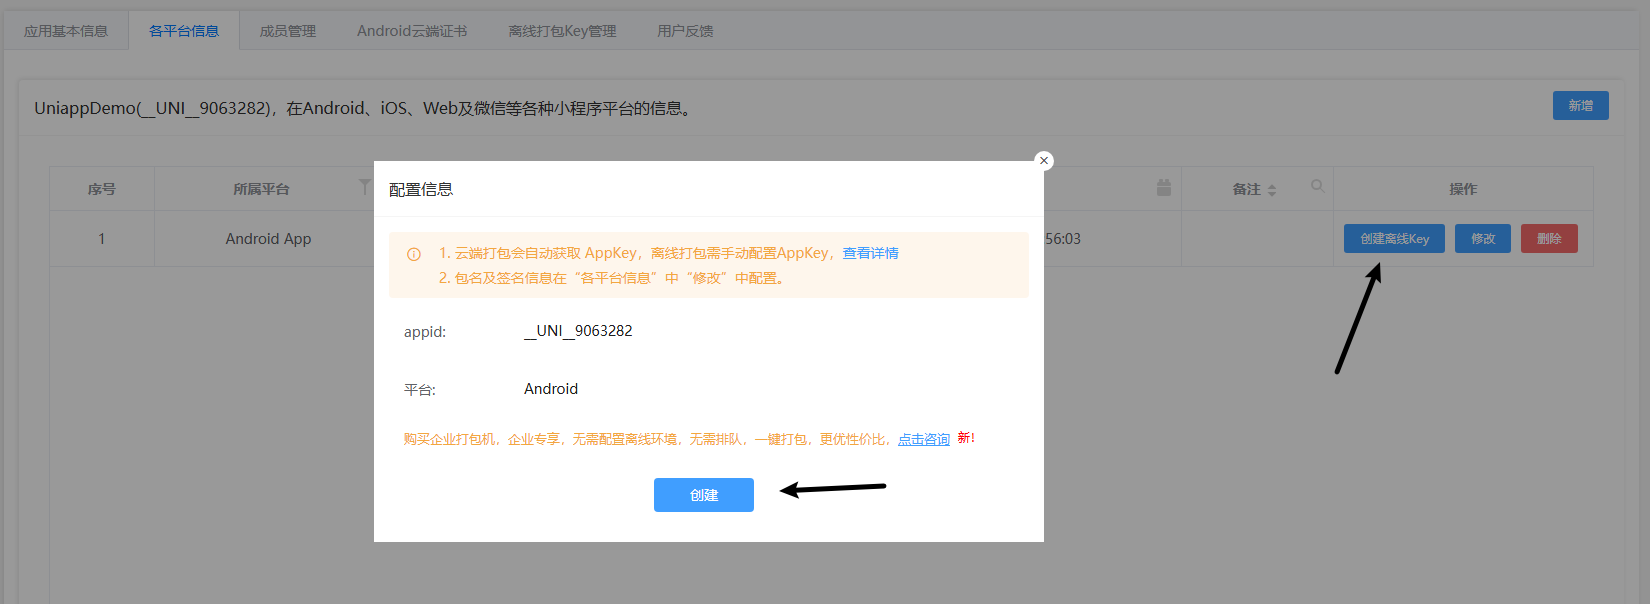Go to Android云端证书 tab
Viewport: 1650px width, 604px height.
pos(412,31)
